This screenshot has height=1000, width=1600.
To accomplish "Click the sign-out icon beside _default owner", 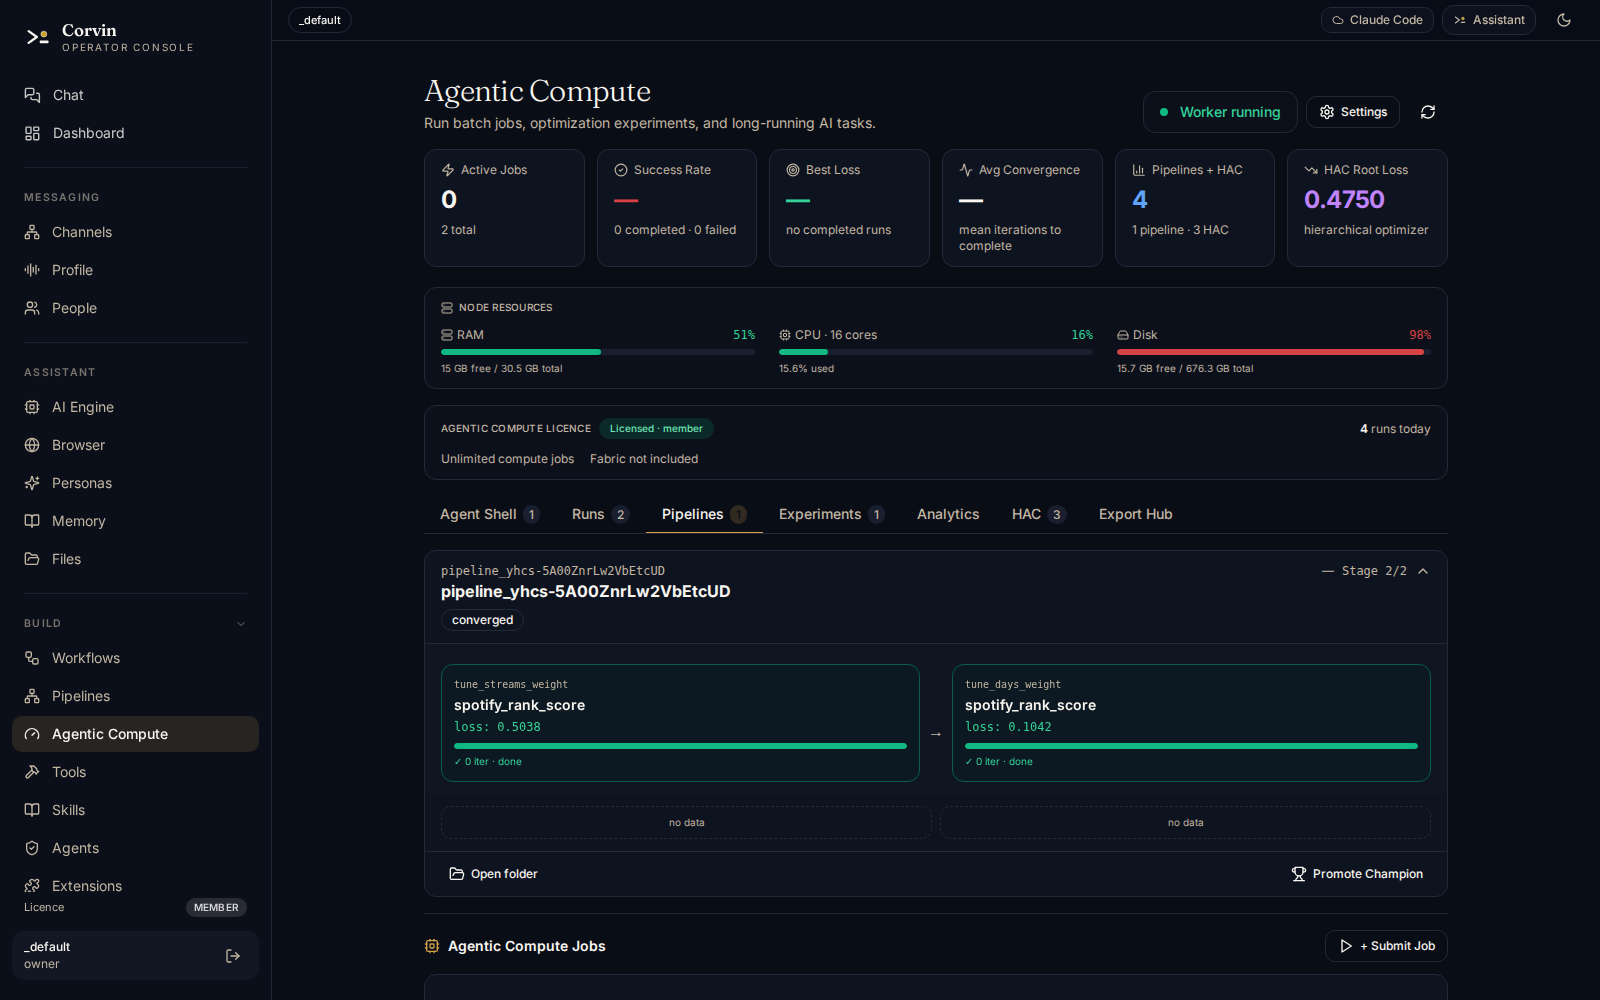I will (233, 956).
